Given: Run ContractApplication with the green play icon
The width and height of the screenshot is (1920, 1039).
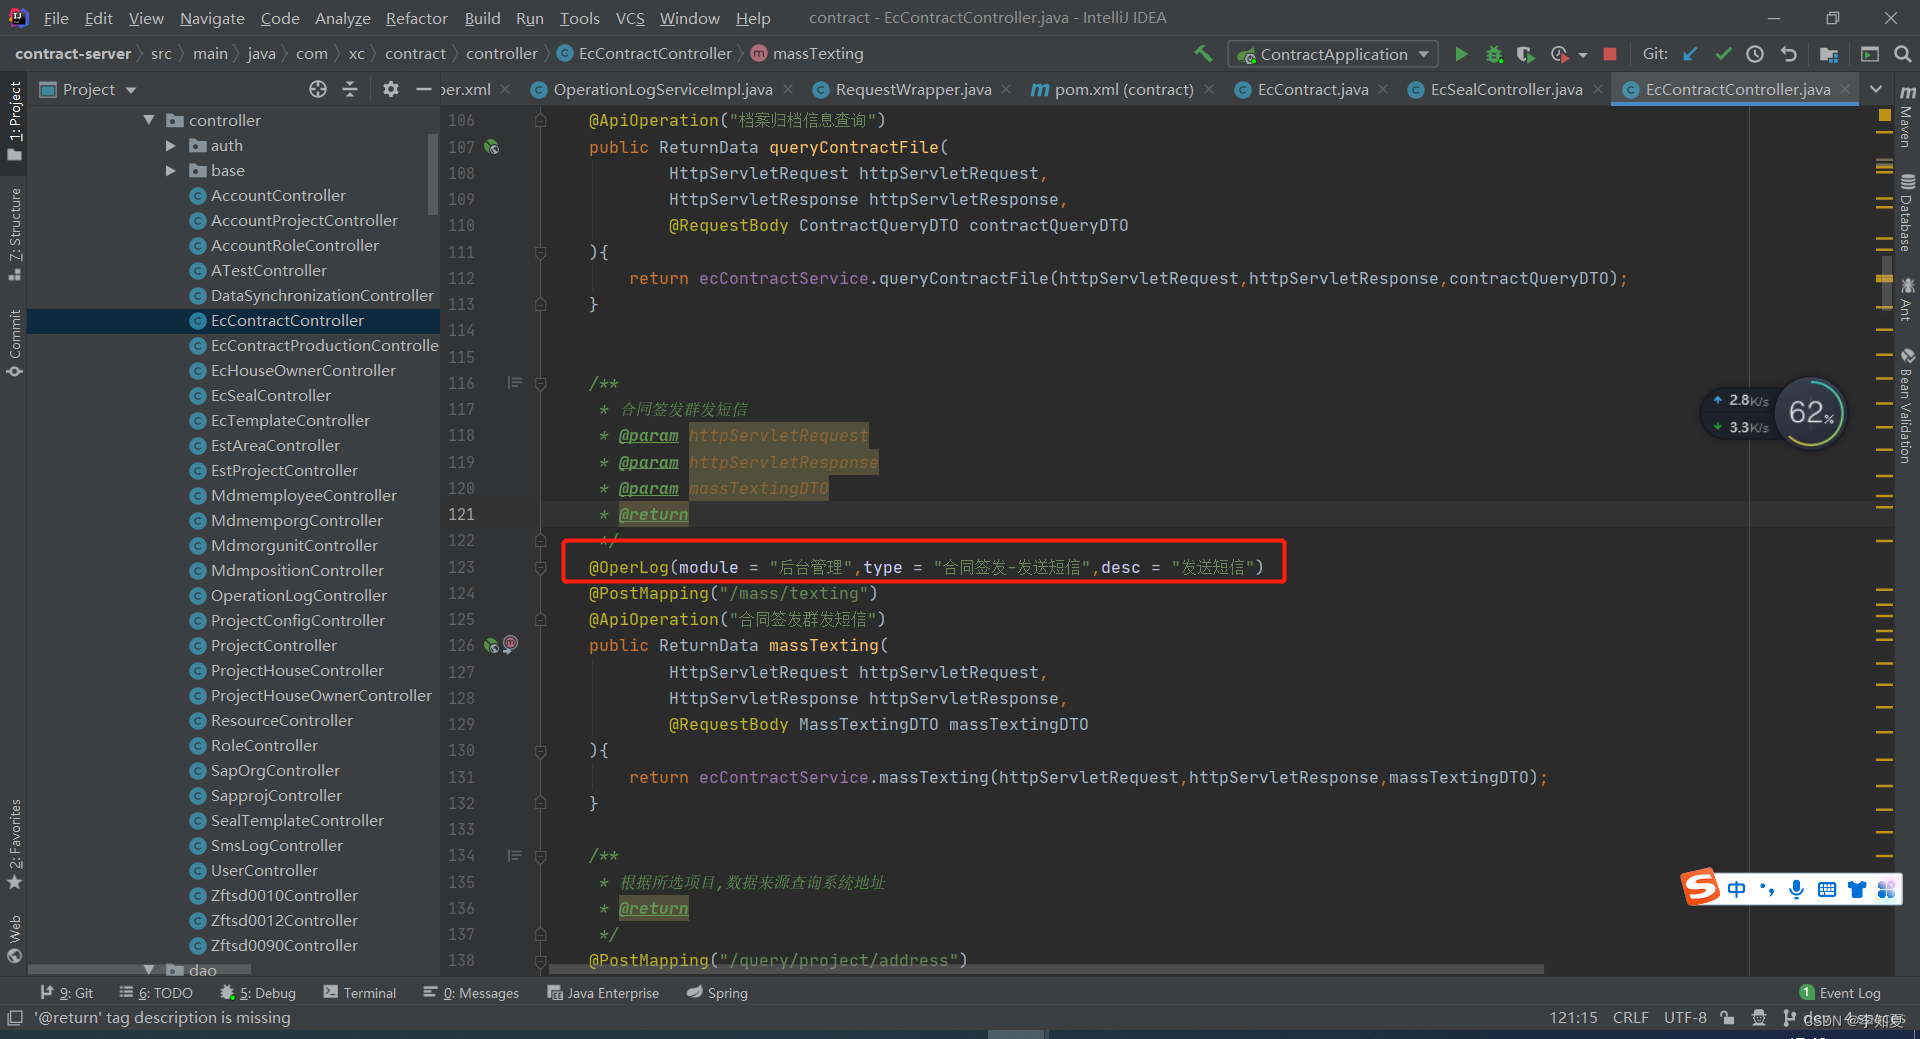Looking at the screenshot, I should (x=1461, y=54).
